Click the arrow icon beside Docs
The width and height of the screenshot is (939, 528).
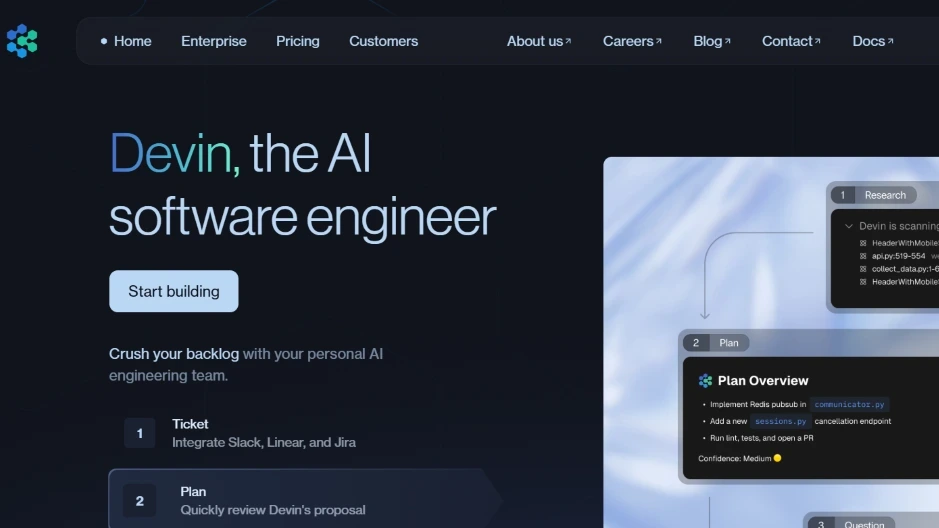coord(890,41)
